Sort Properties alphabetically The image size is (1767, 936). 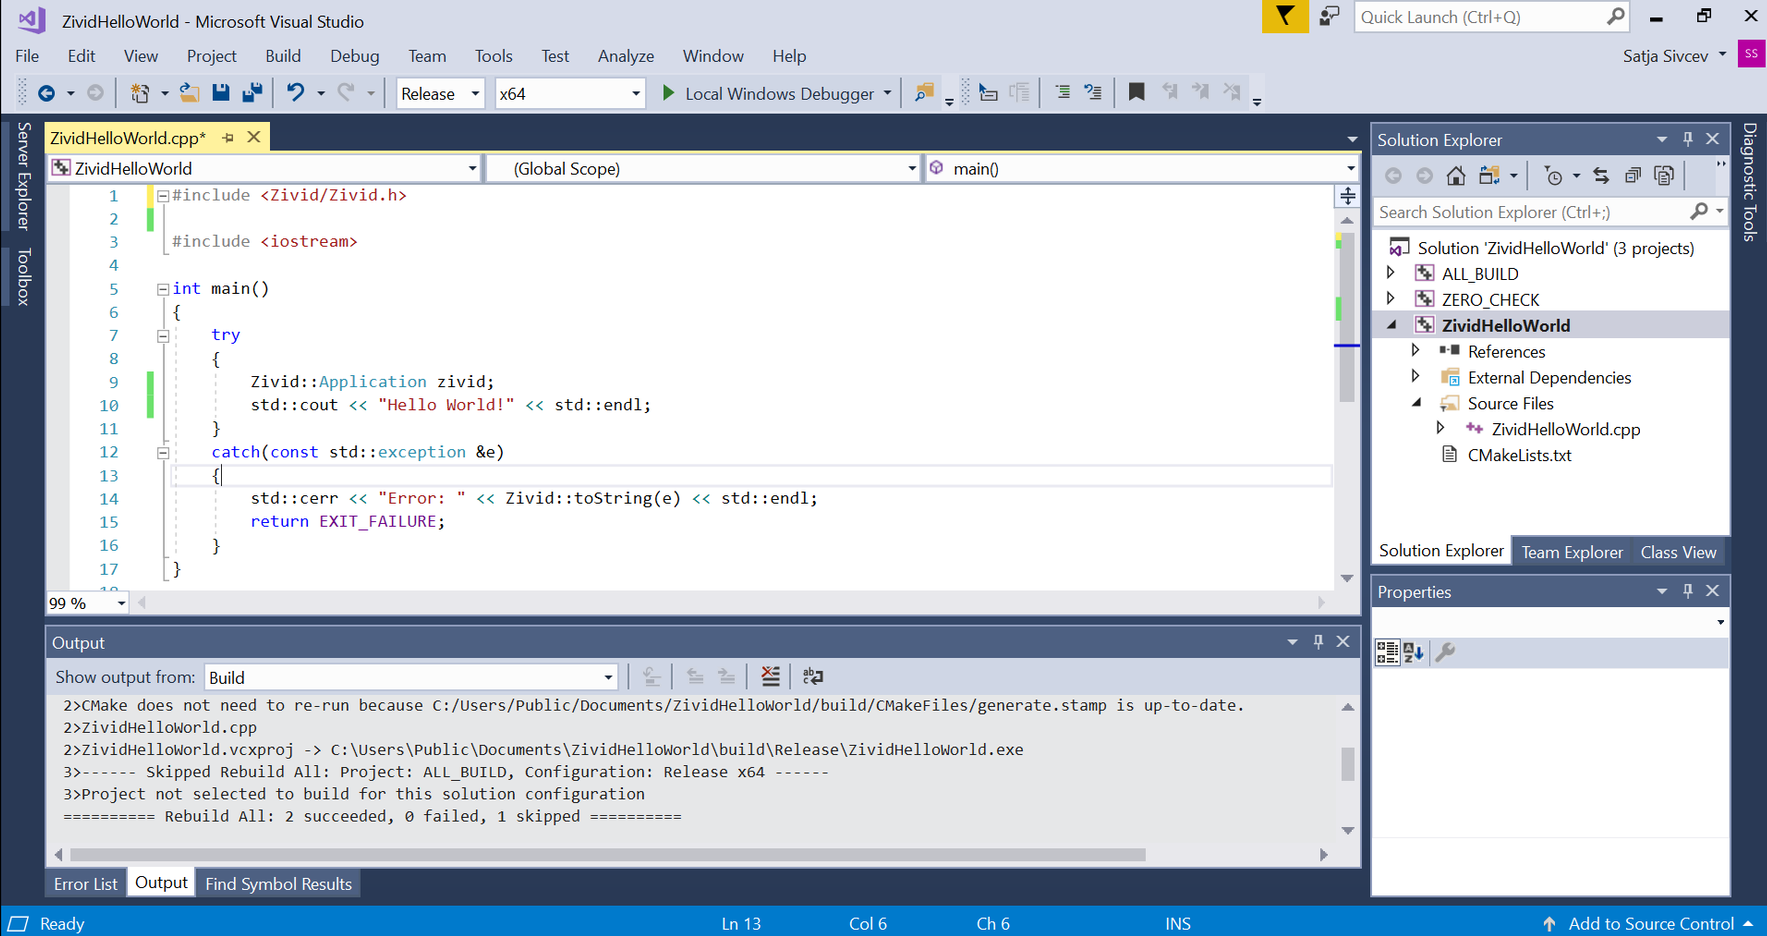1413,653
